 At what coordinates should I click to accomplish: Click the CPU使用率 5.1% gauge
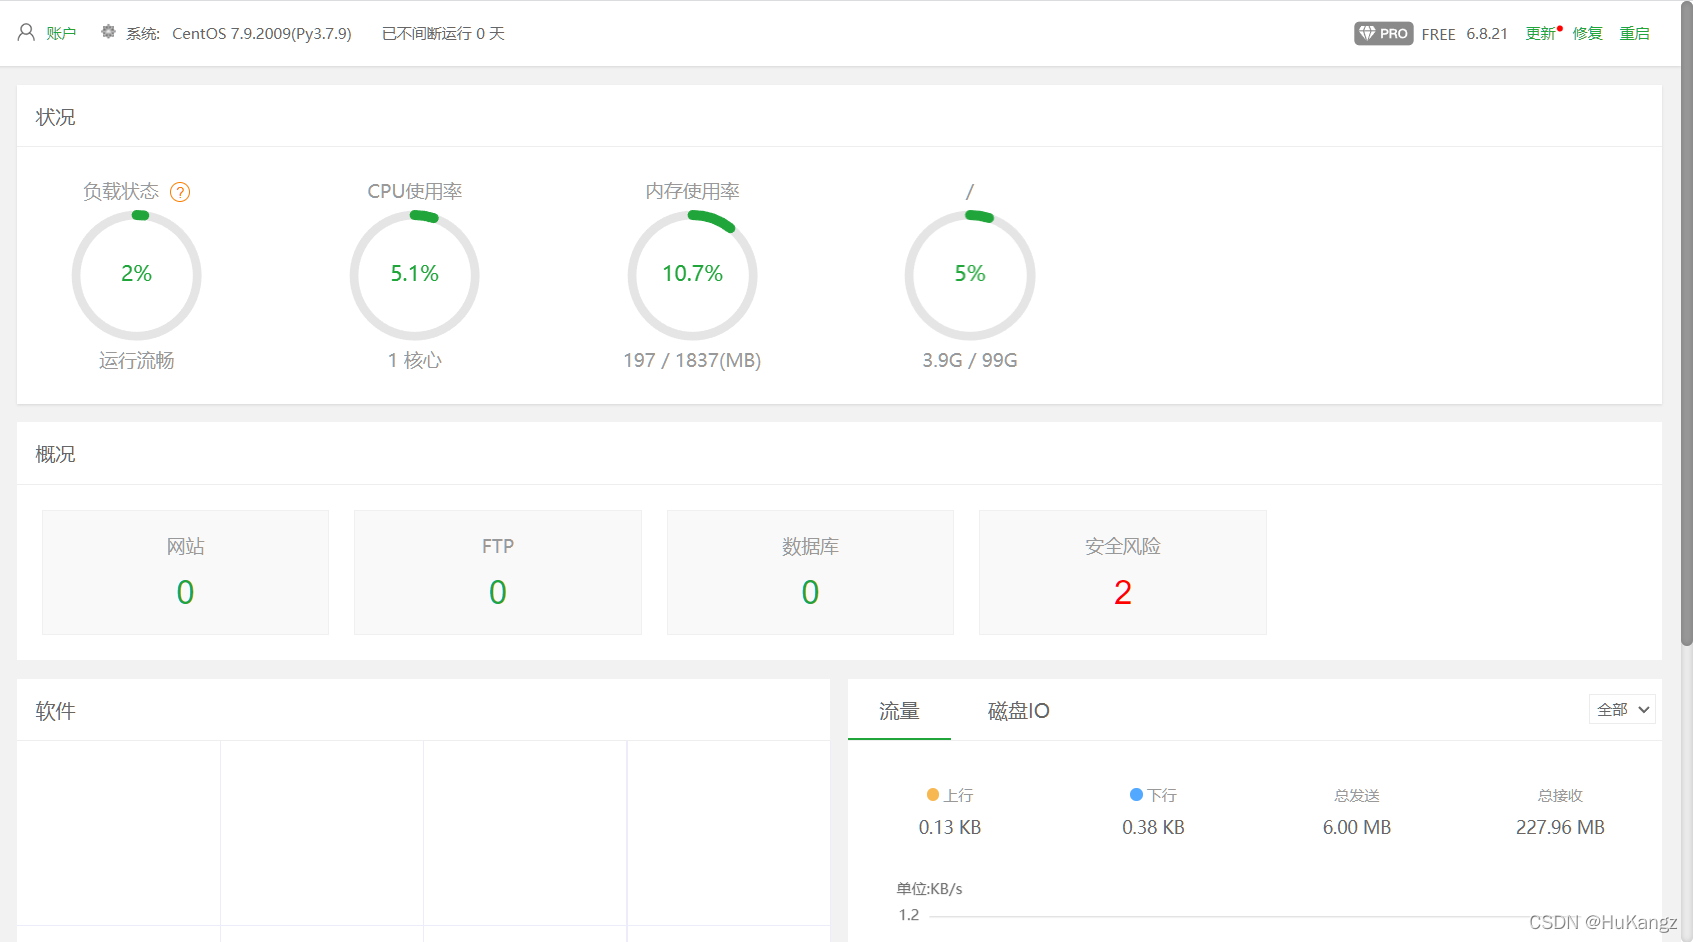(x=414, y=275)
